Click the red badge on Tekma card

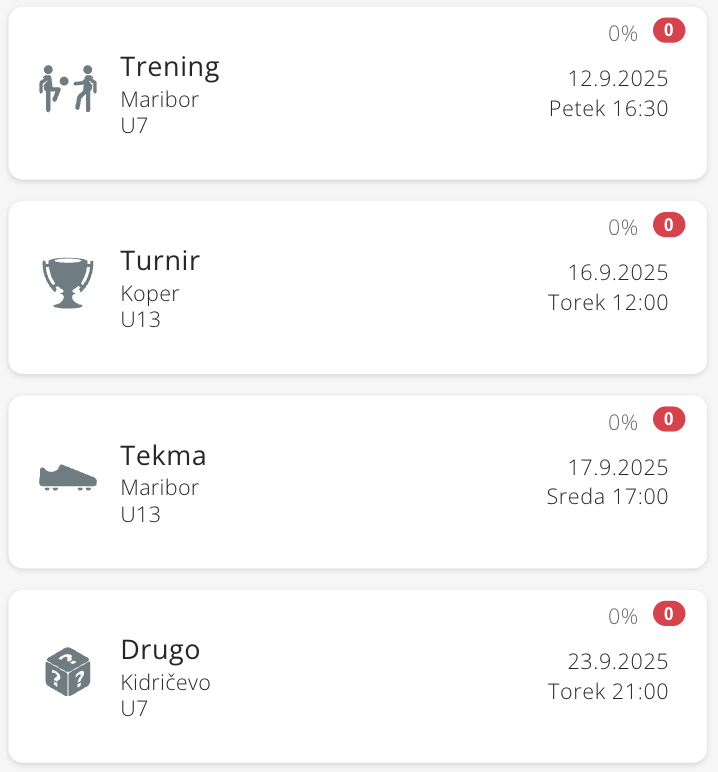click(x=668, y=419)
